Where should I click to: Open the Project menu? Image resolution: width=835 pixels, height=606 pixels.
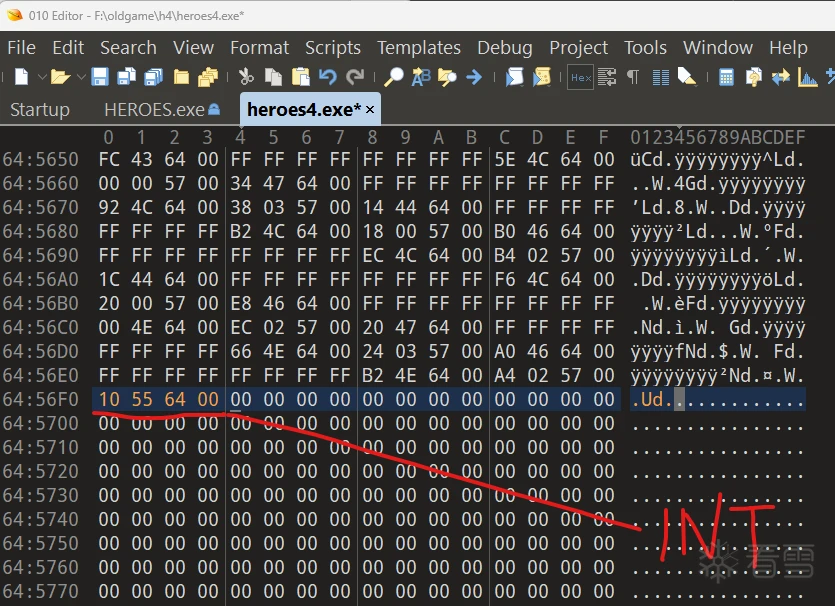click(578, 48)
